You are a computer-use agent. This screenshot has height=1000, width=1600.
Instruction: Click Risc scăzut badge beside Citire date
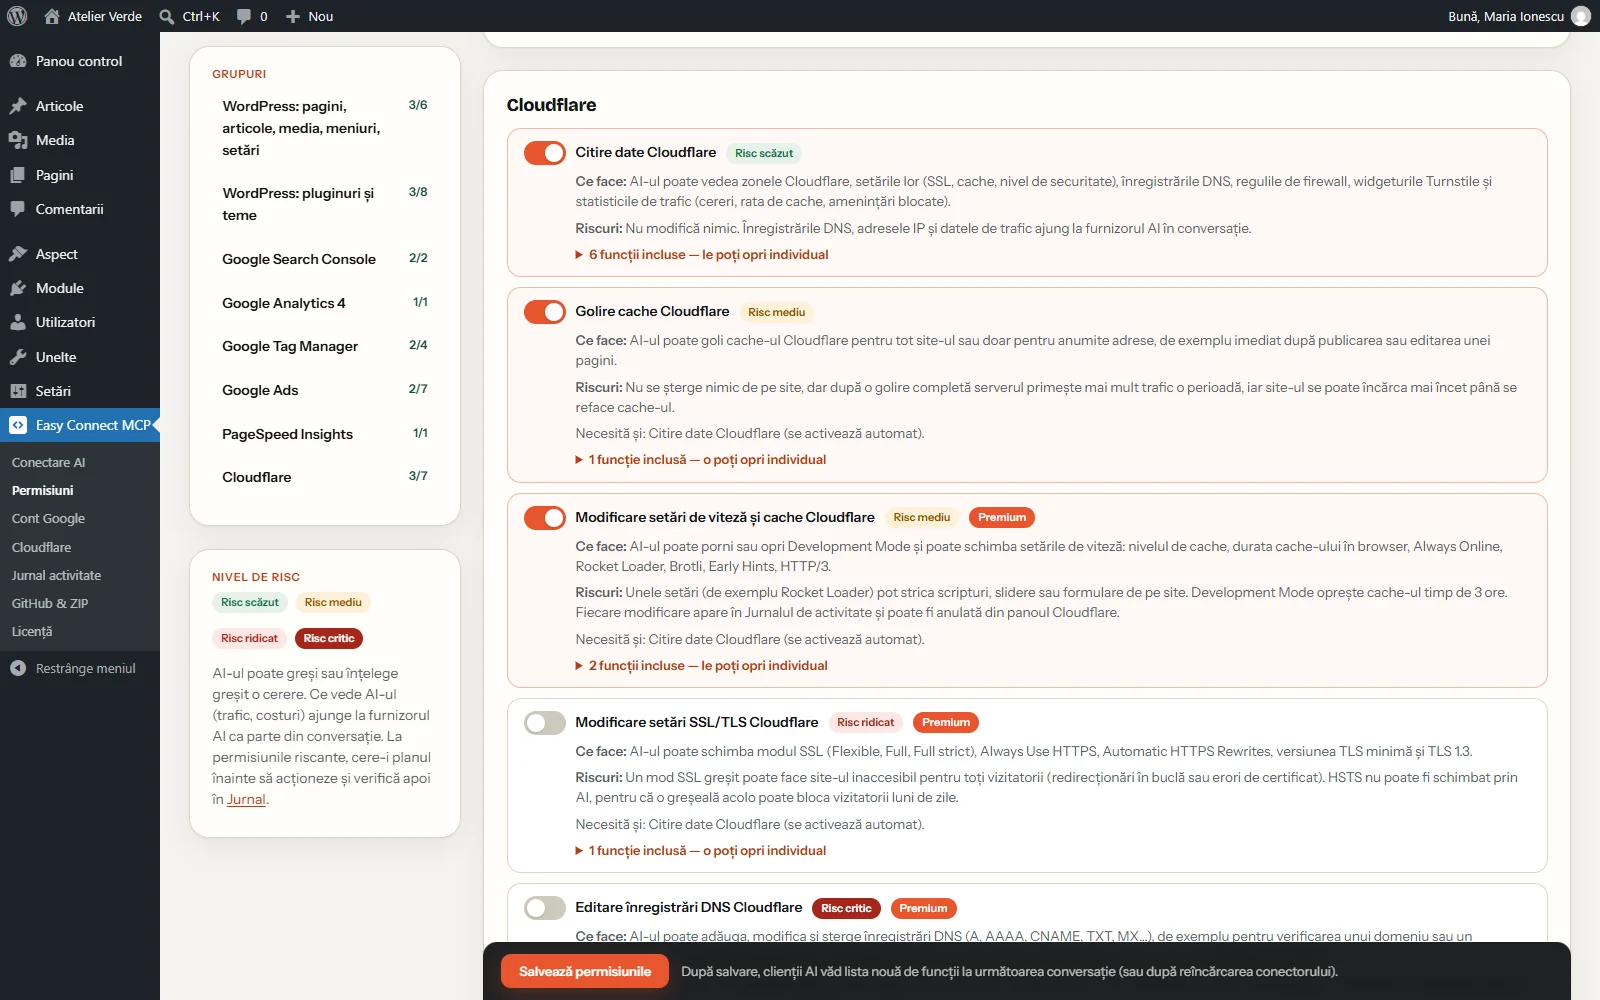pyautogui.click(x=764, y=153)
